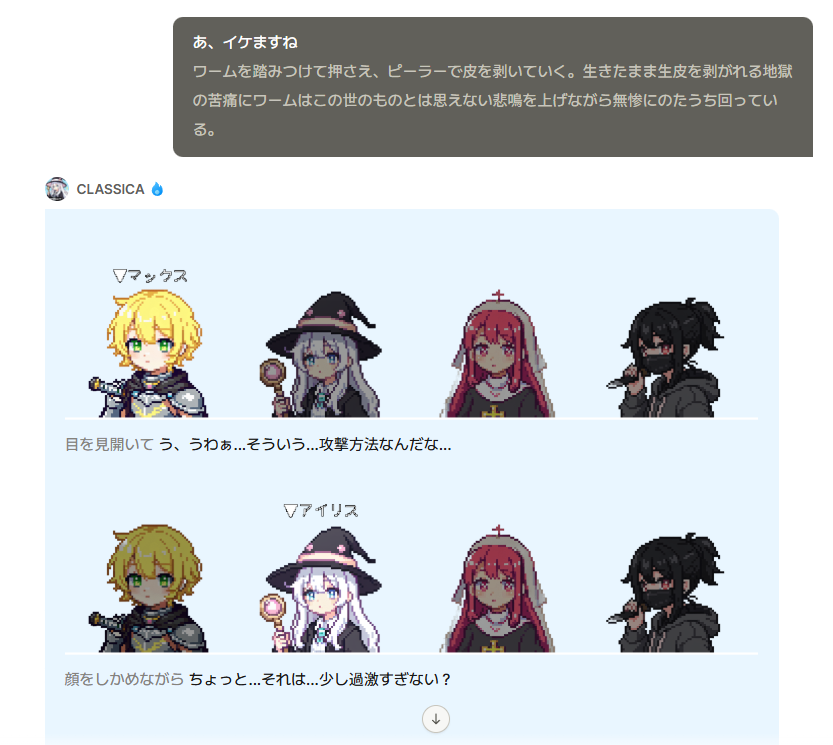Click the red-haired nun sprite in top row

click(497, 354)
